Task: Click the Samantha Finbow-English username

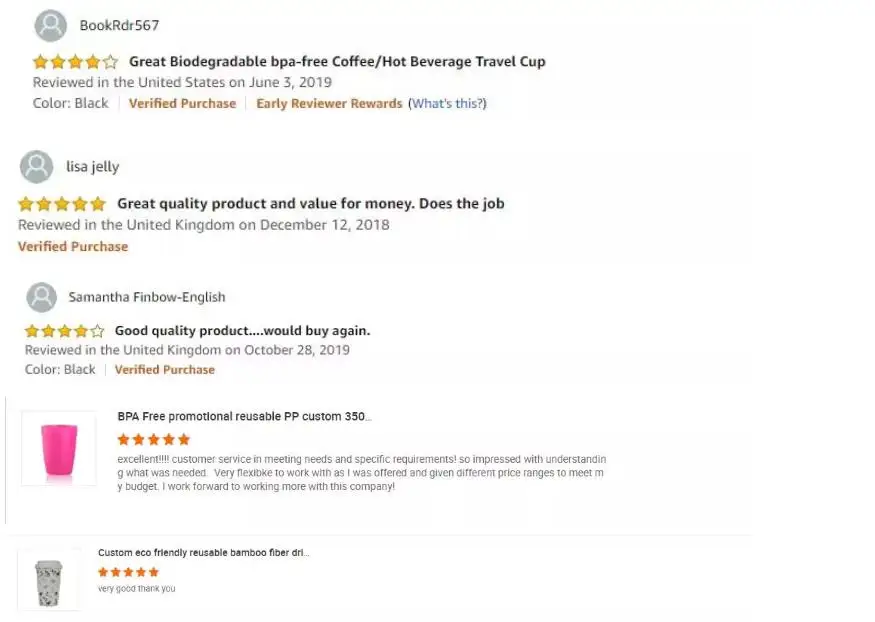Action: pyautogui.click(x=146, y=297)
